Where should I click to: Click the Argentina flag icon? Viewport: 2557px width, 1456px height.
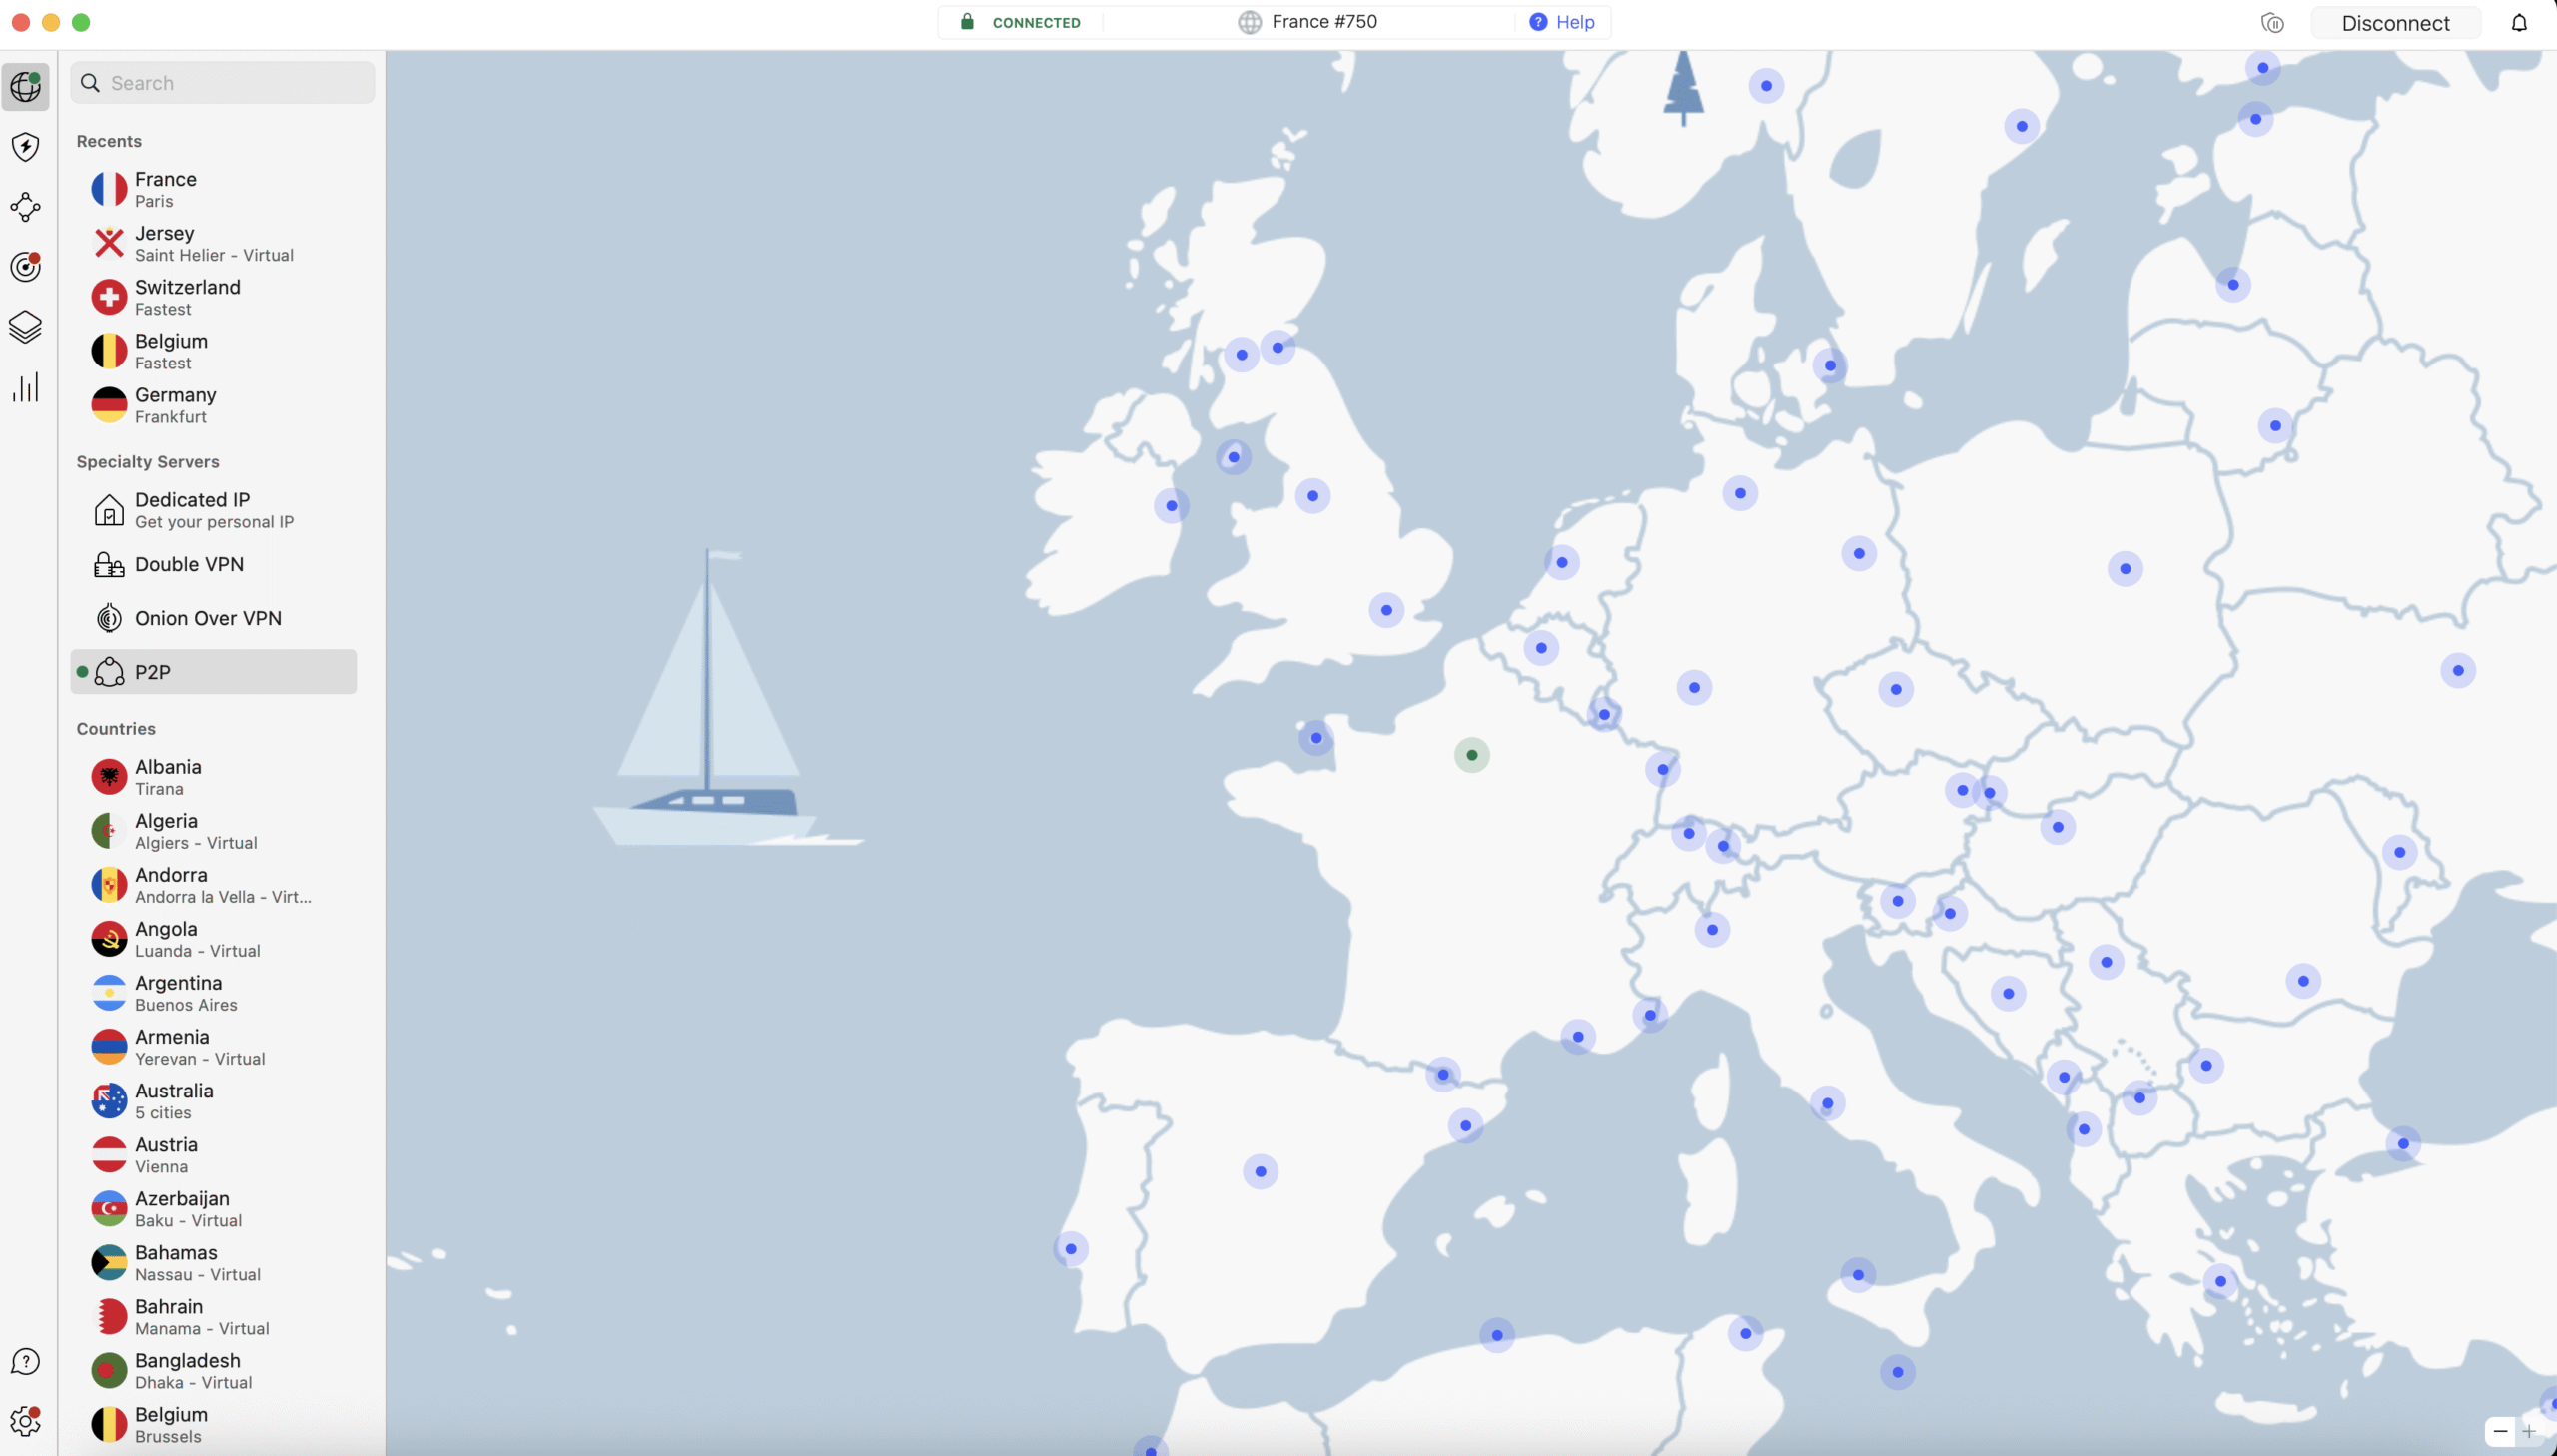[x=109, y=993]
